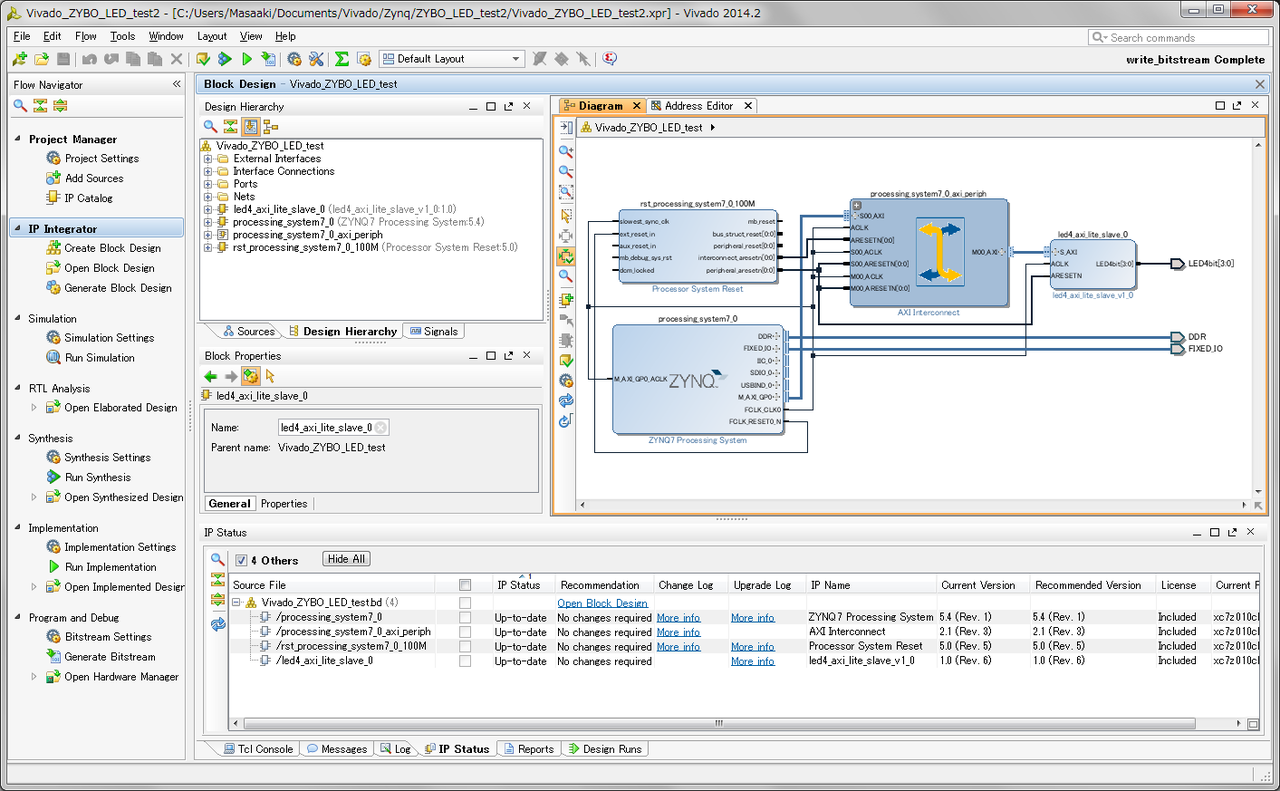This screenshot has width=1280, height=791.
Task: Click the Sigma report icon in main toolbar
Action: [342, 60]
